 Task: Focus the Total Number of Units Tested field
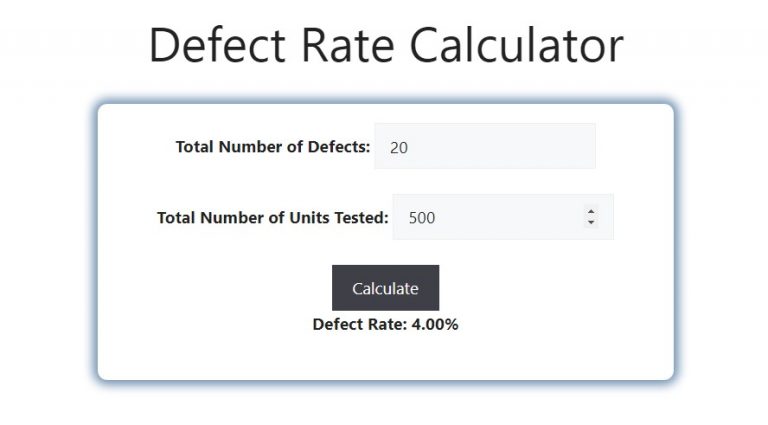[503, 217]
